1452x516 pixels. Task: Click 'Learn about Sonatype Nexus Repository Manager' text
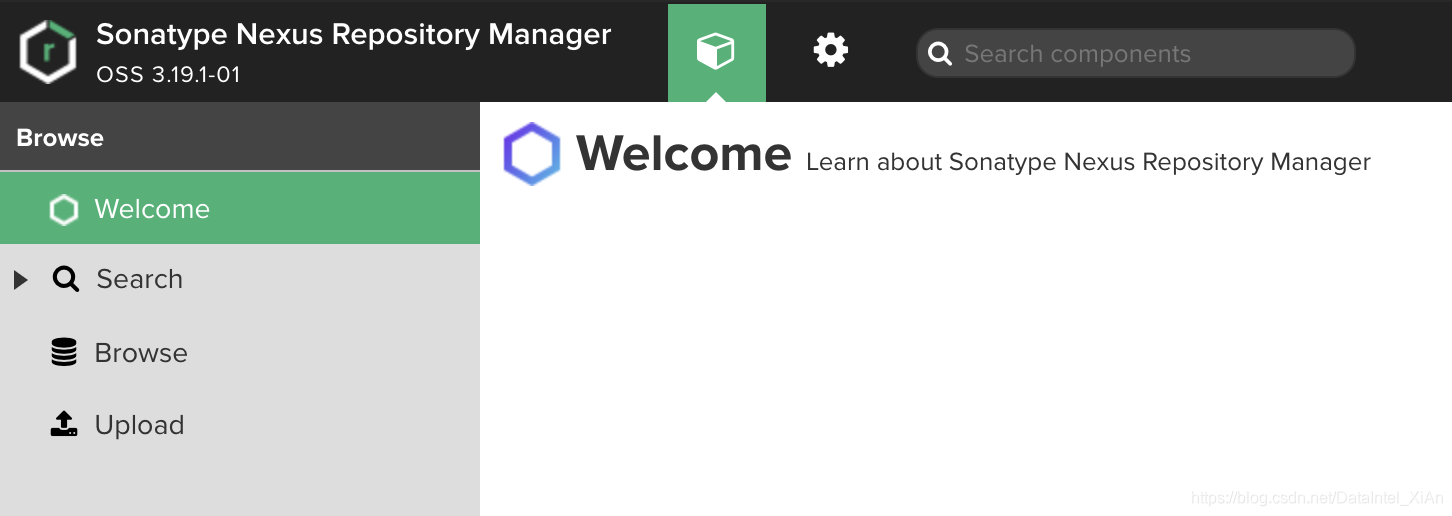(x=1088, y=162)
